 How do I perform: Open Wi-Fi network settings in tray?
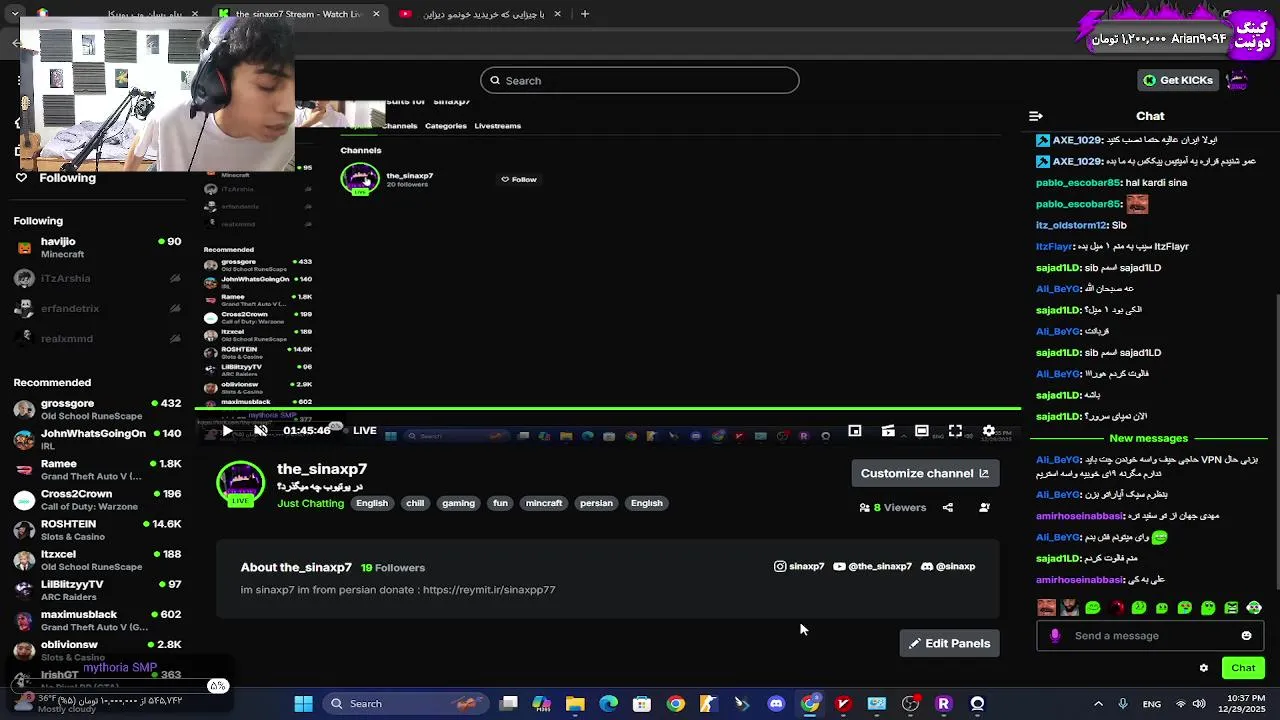1180,703
